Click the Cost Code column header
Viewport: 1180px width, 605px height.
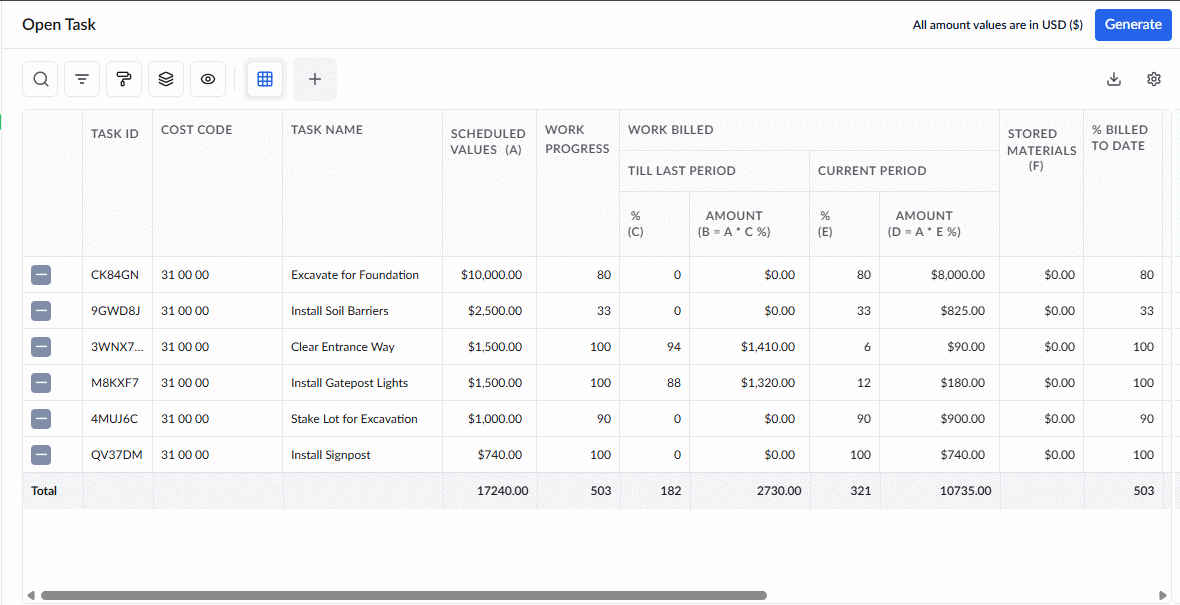click(196, 129)
